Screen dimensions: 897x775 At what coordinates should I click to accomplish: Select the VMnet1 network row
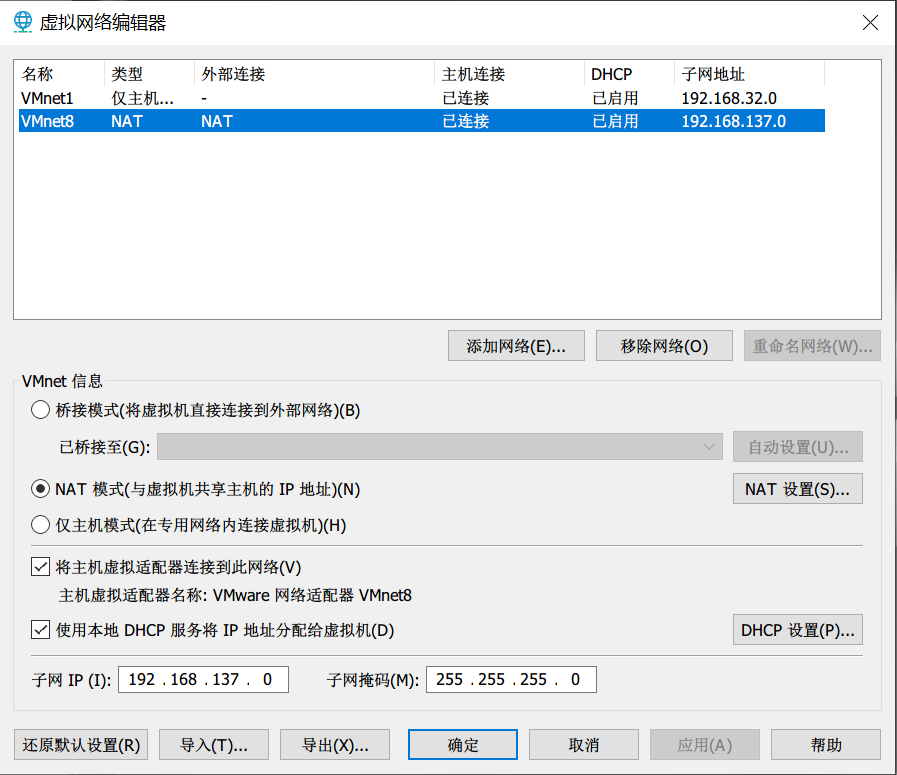click(x=422, y=98)
